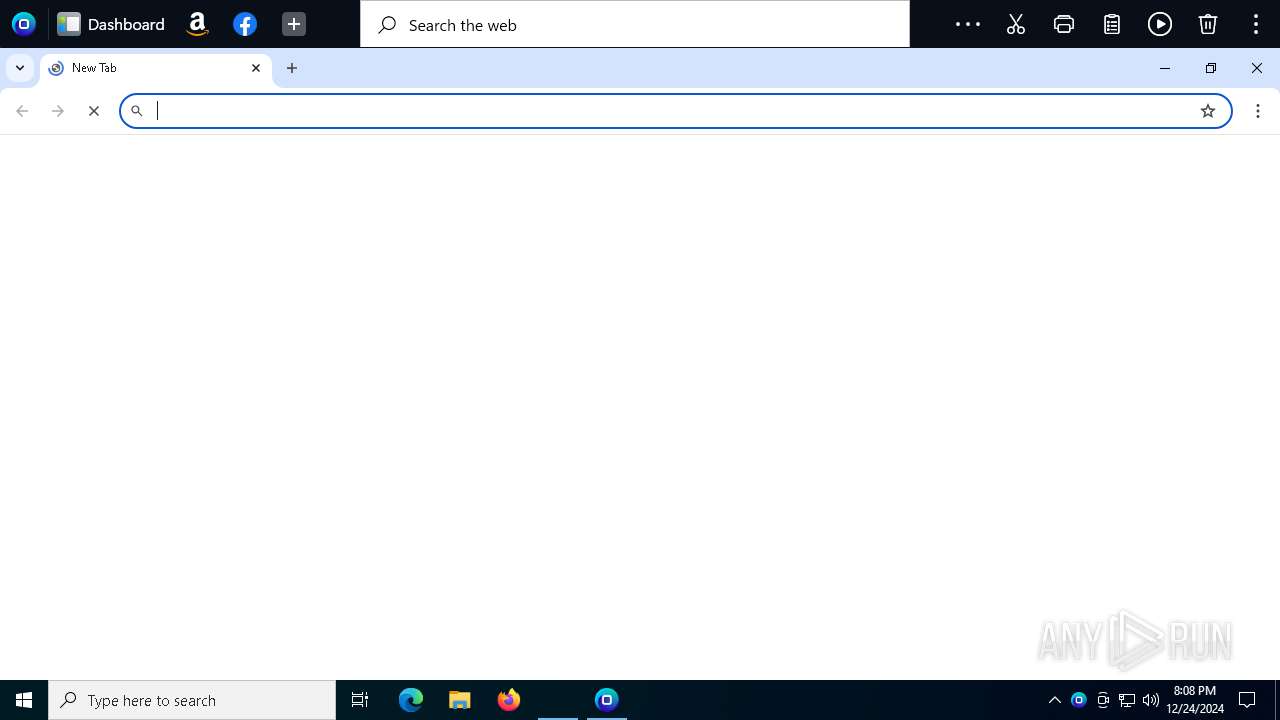Open File Explorer from the taskbar
This screenshot has height=720, width=1280.
(460, 700)
